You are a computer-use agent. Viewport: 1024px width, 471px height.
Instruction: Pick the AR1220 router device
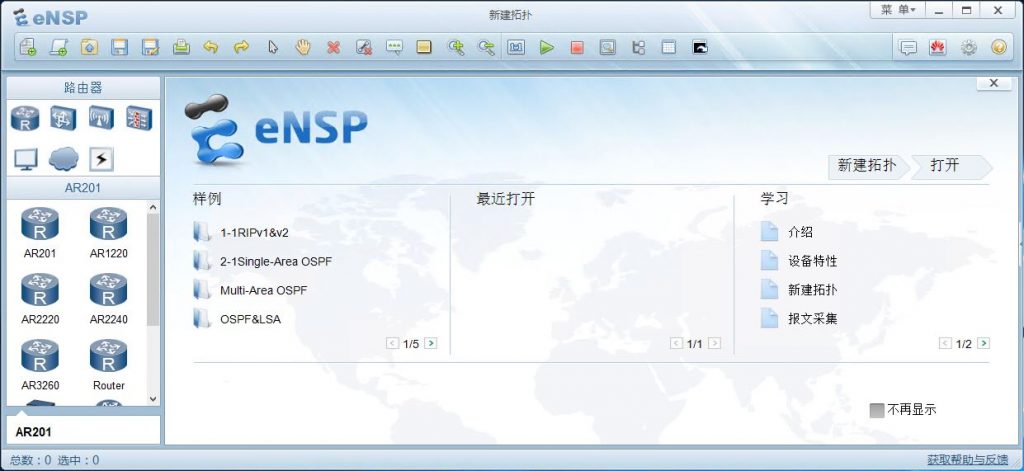[x=108, y=232]
